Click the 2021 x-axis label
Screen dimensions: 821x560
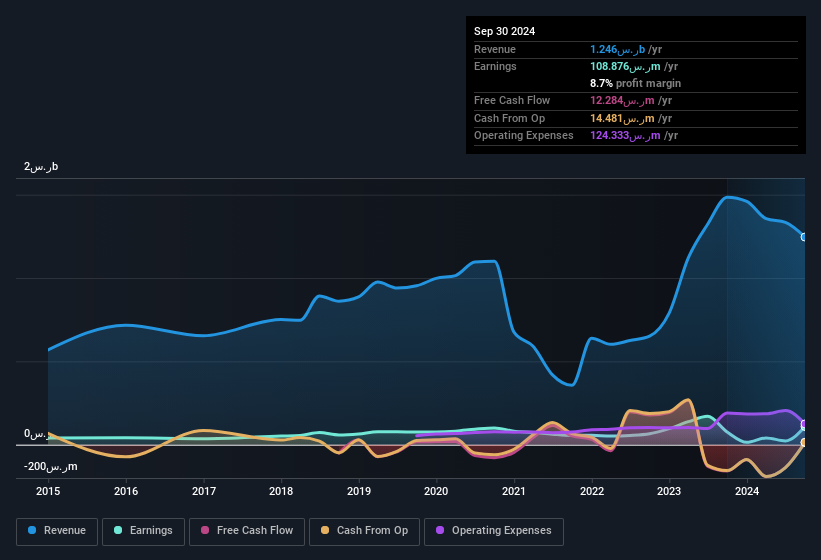coord(514,491)
